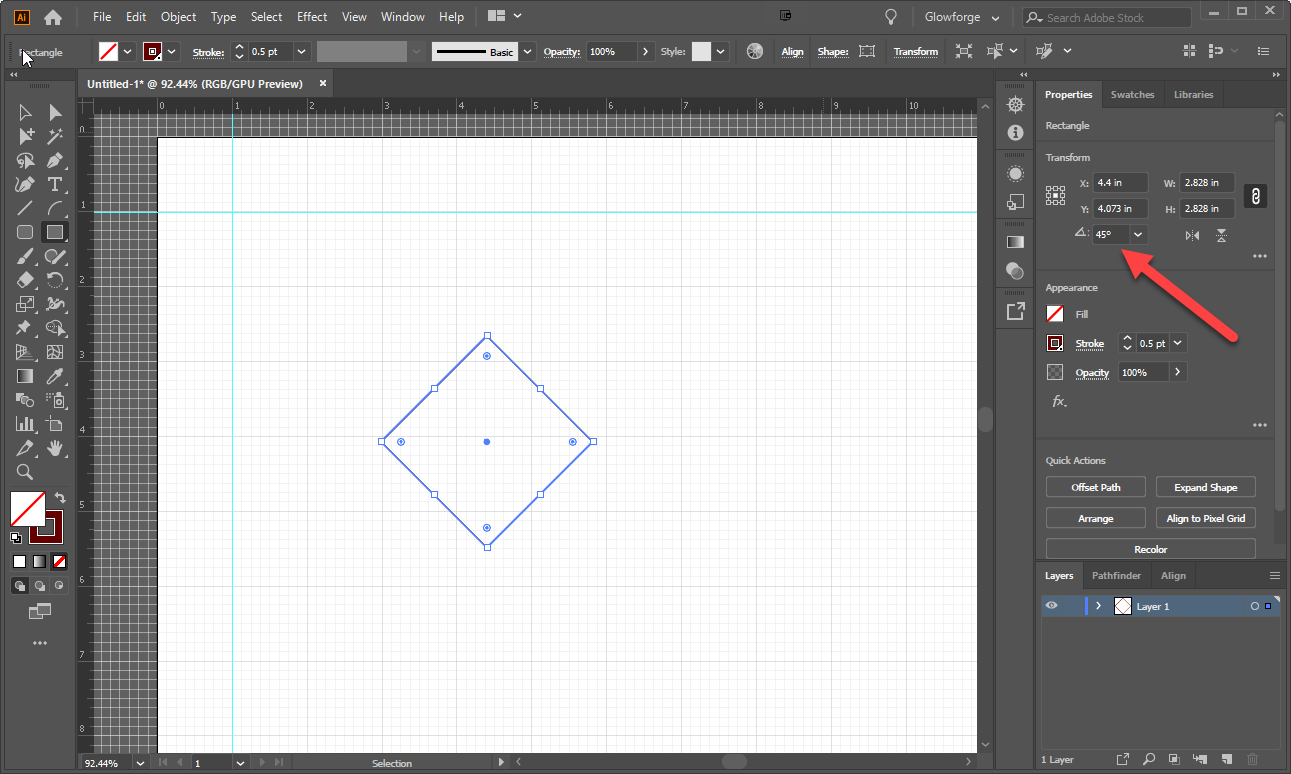Select the Paintbrush tool
The height and width of the screenshot is (774, 1291).
[25, 256]
